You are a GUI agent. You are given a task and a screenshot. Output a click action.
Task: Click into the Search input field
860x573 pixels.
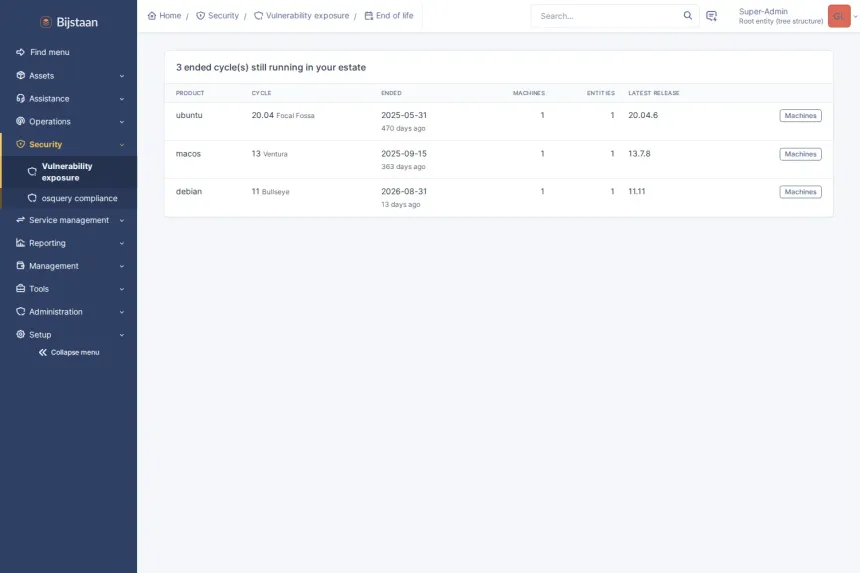tap(609, 16)
